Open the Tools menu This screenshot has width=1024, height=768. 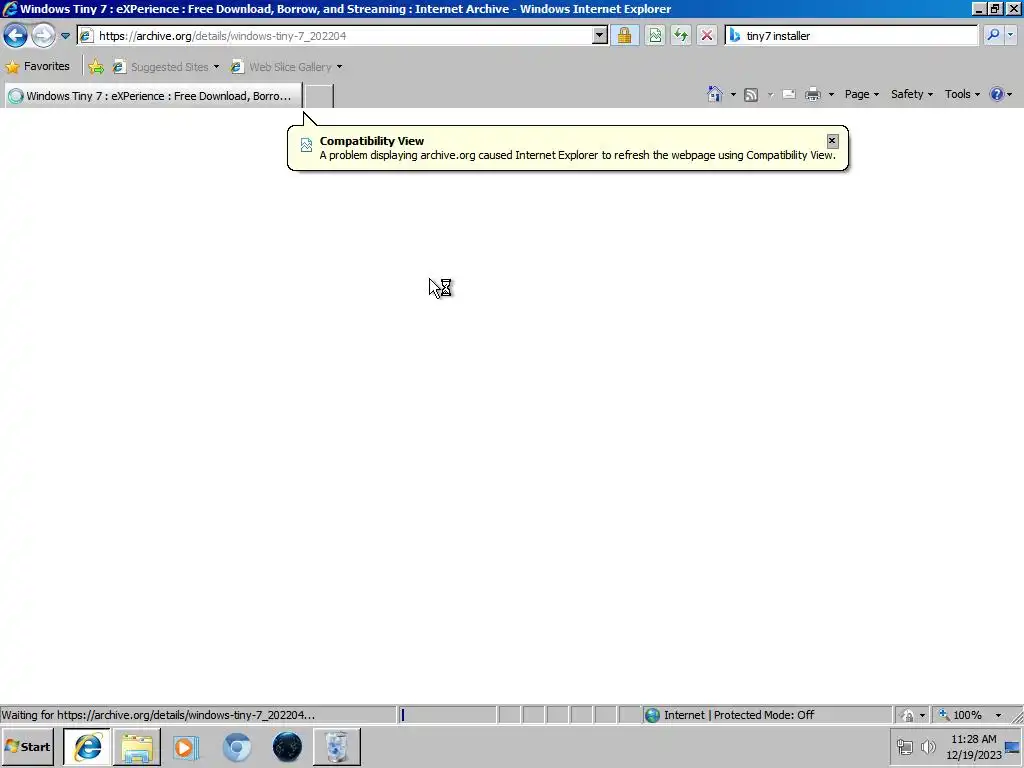(962, 94)
